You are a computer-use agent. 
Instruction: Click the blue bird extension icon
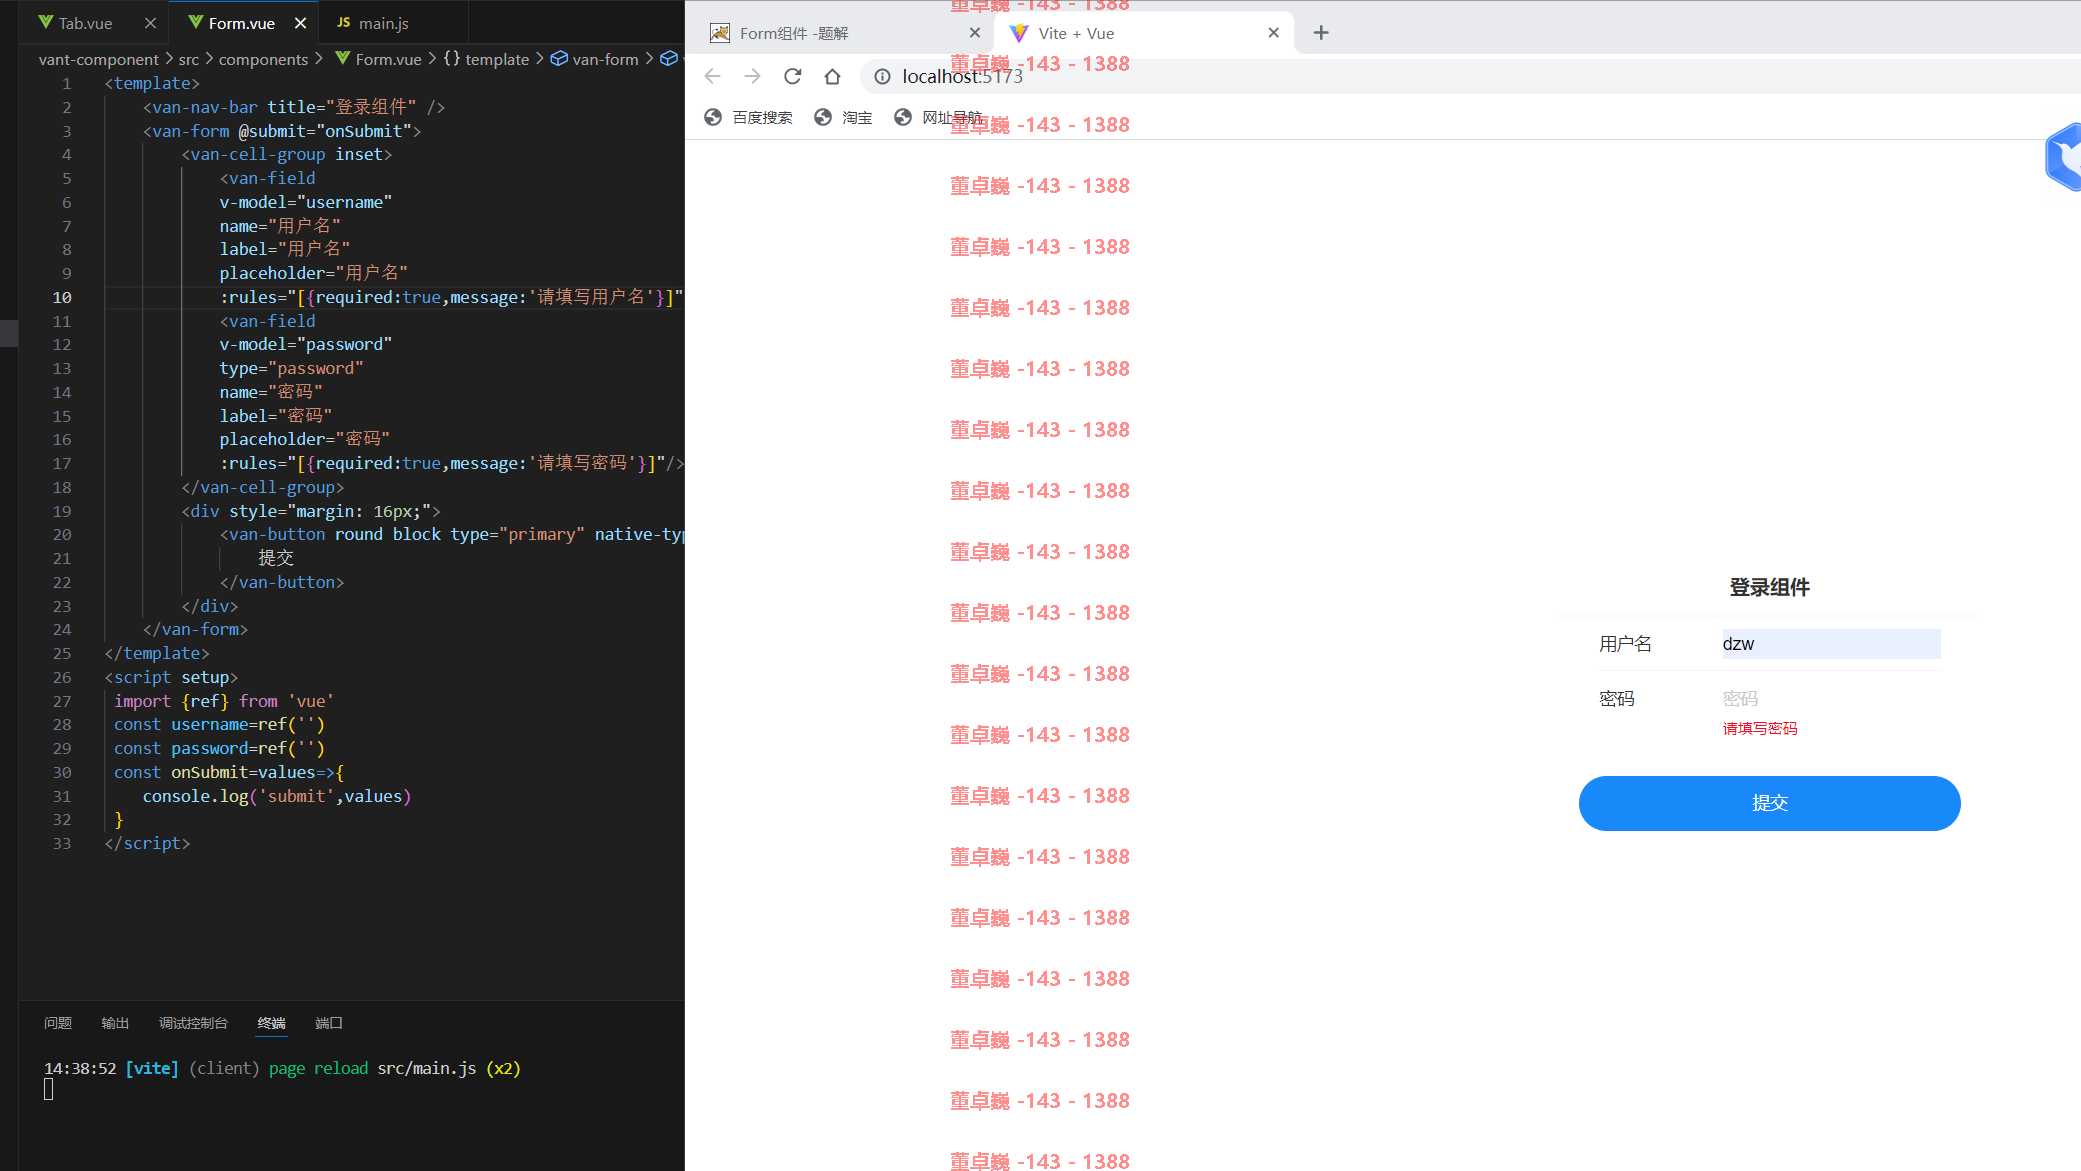[2064, 156]
